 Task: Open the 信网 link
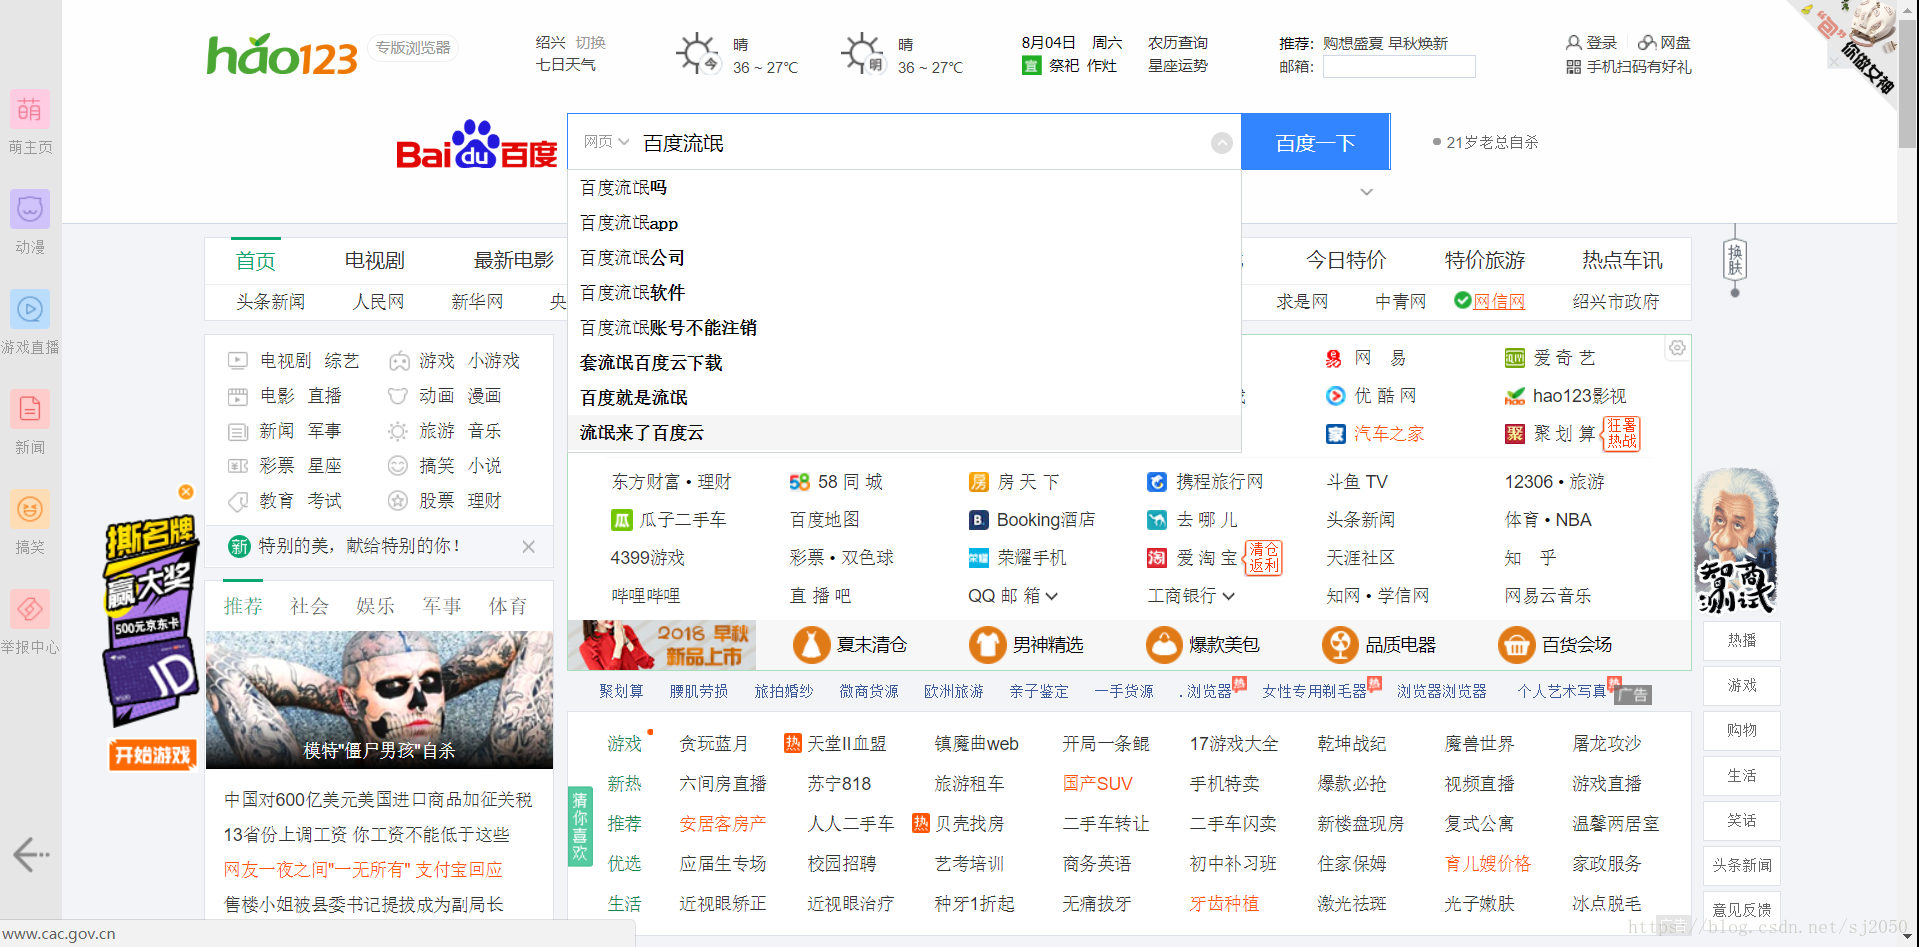tap(1499, 302)
